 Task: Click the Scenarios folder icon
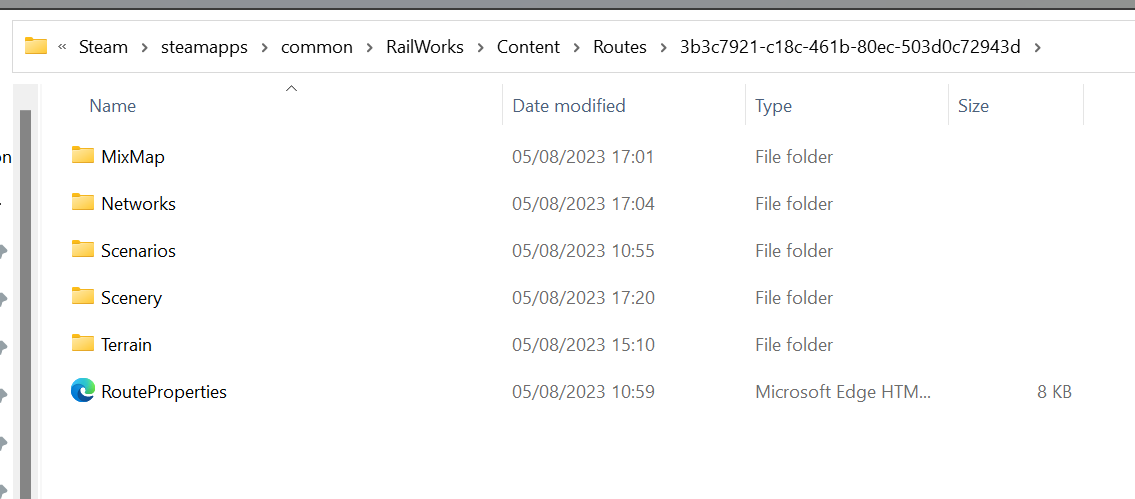(x=82, y=249)
